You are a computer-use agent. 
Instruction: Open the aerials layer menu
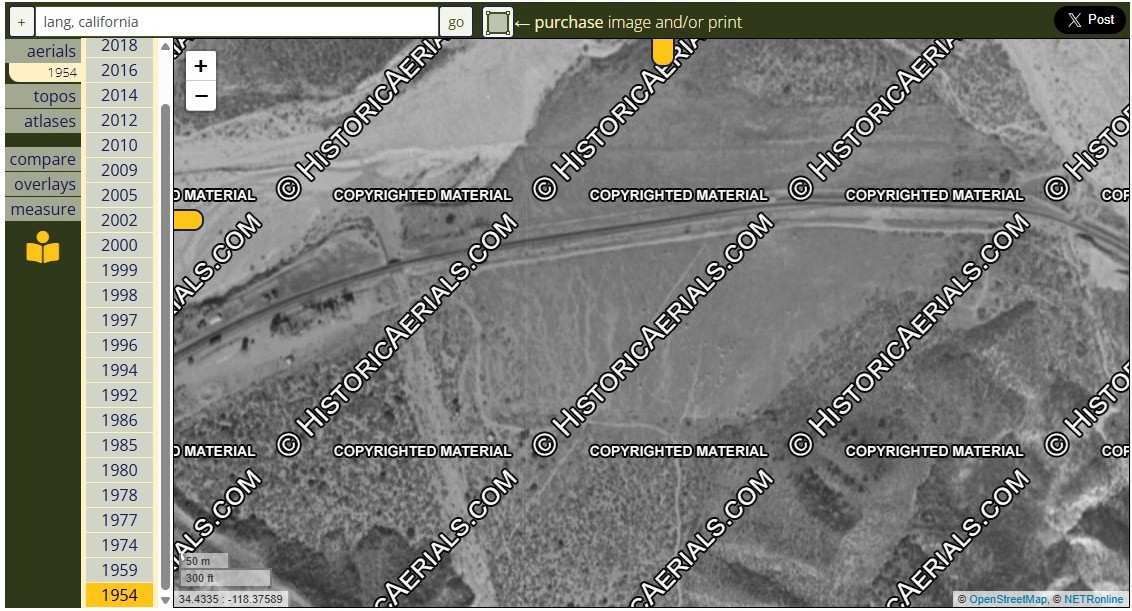point(43,51)
